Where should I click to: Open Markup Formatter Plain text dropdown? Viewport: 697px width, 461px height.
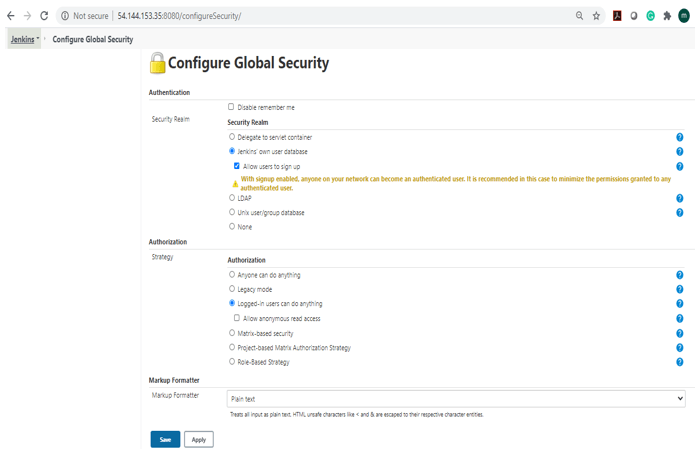pos(456,399)
